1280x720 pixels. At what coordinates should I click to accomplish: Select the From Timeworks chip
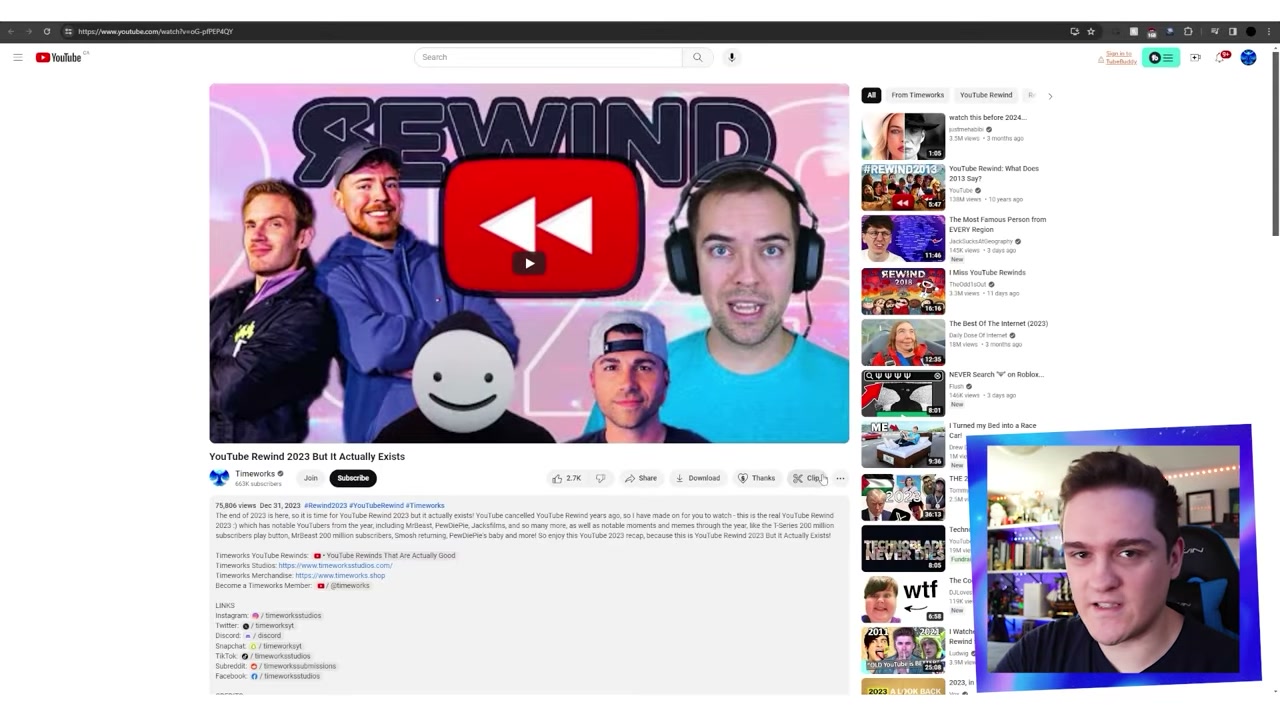pos(918,95)
